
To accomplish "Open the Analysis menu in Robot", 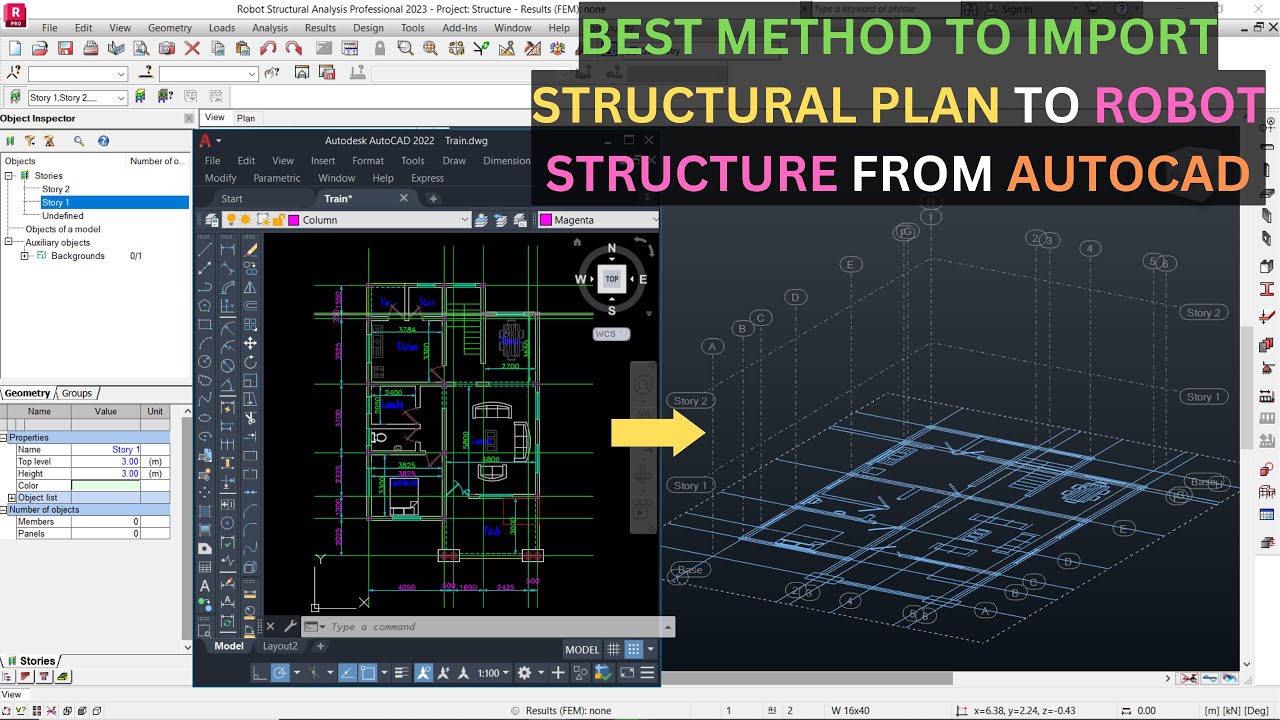I will pyautogui.click(x=270, y=28).
